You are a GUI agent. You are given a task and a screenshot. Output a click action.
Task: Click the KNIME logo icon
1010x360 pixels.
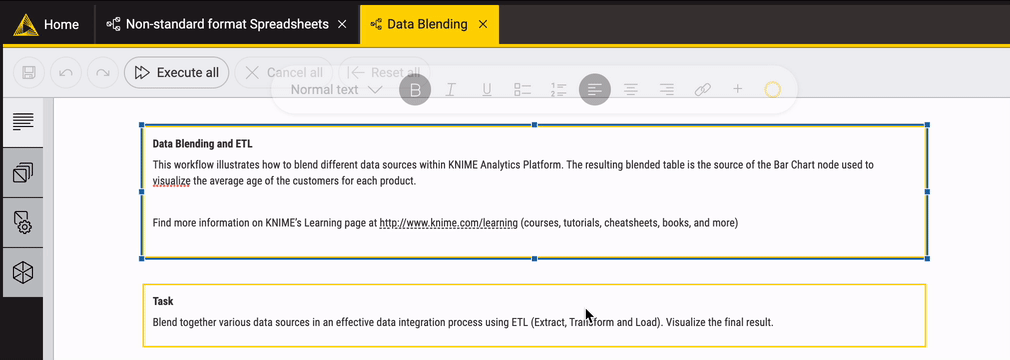(x=26, y=24)
